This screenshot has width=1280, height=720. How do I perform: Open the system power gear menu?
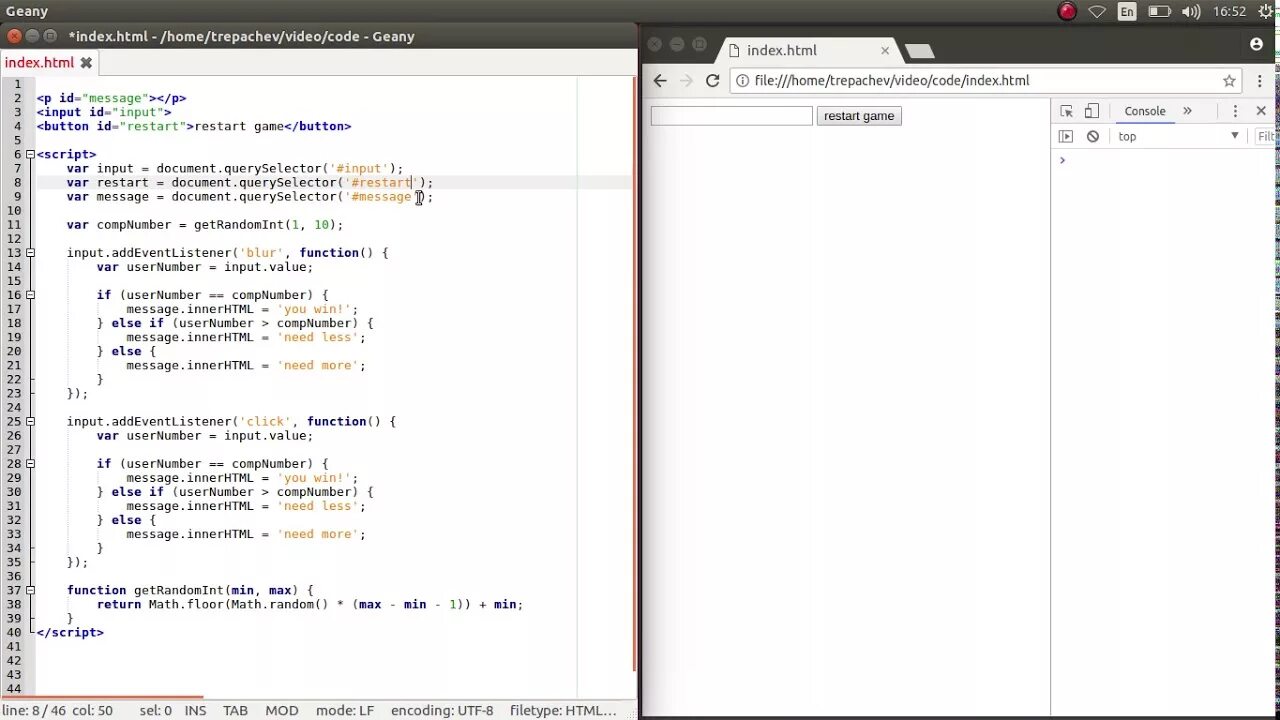point(1267,12)
